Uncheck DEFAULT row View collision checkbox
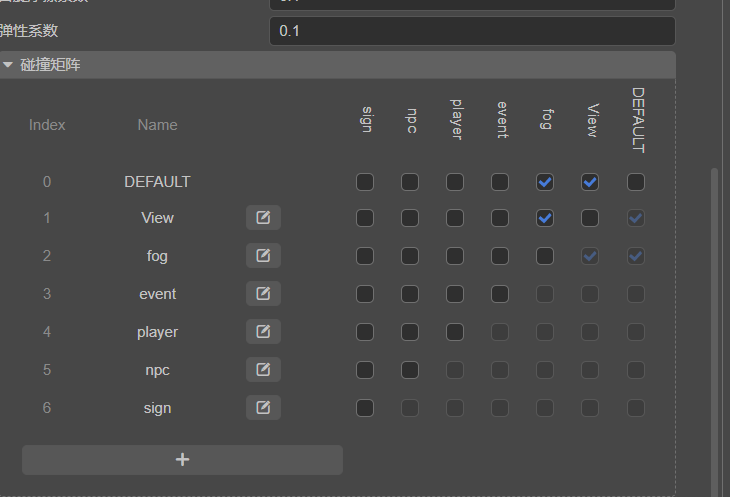The width and height of the screenshot is (730, 497). (x=590, y=182)
